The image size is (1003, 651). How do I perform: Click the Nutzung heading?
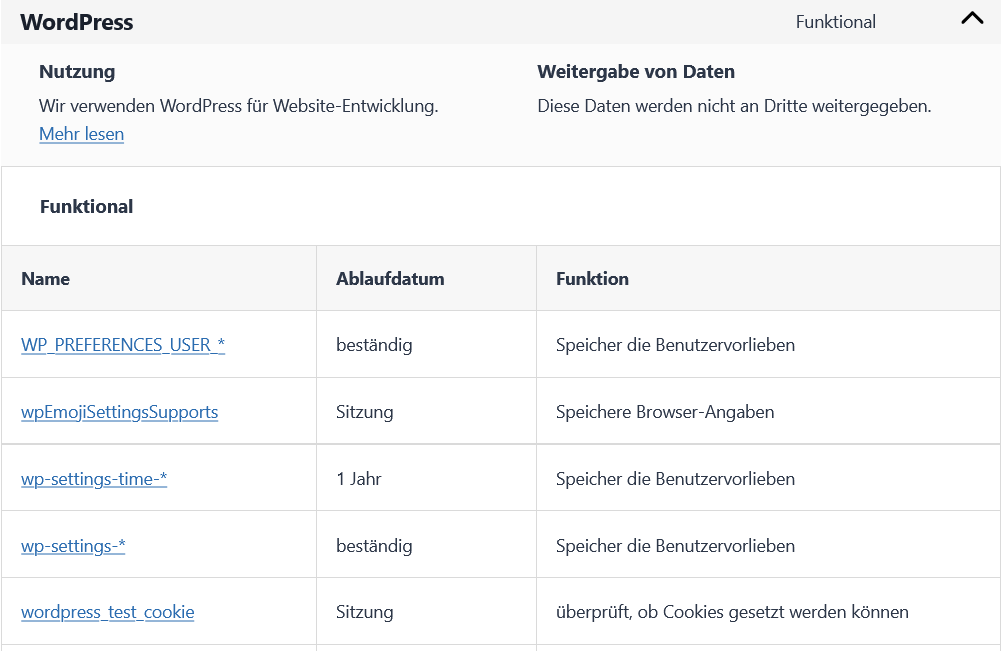tap(77, 72)
